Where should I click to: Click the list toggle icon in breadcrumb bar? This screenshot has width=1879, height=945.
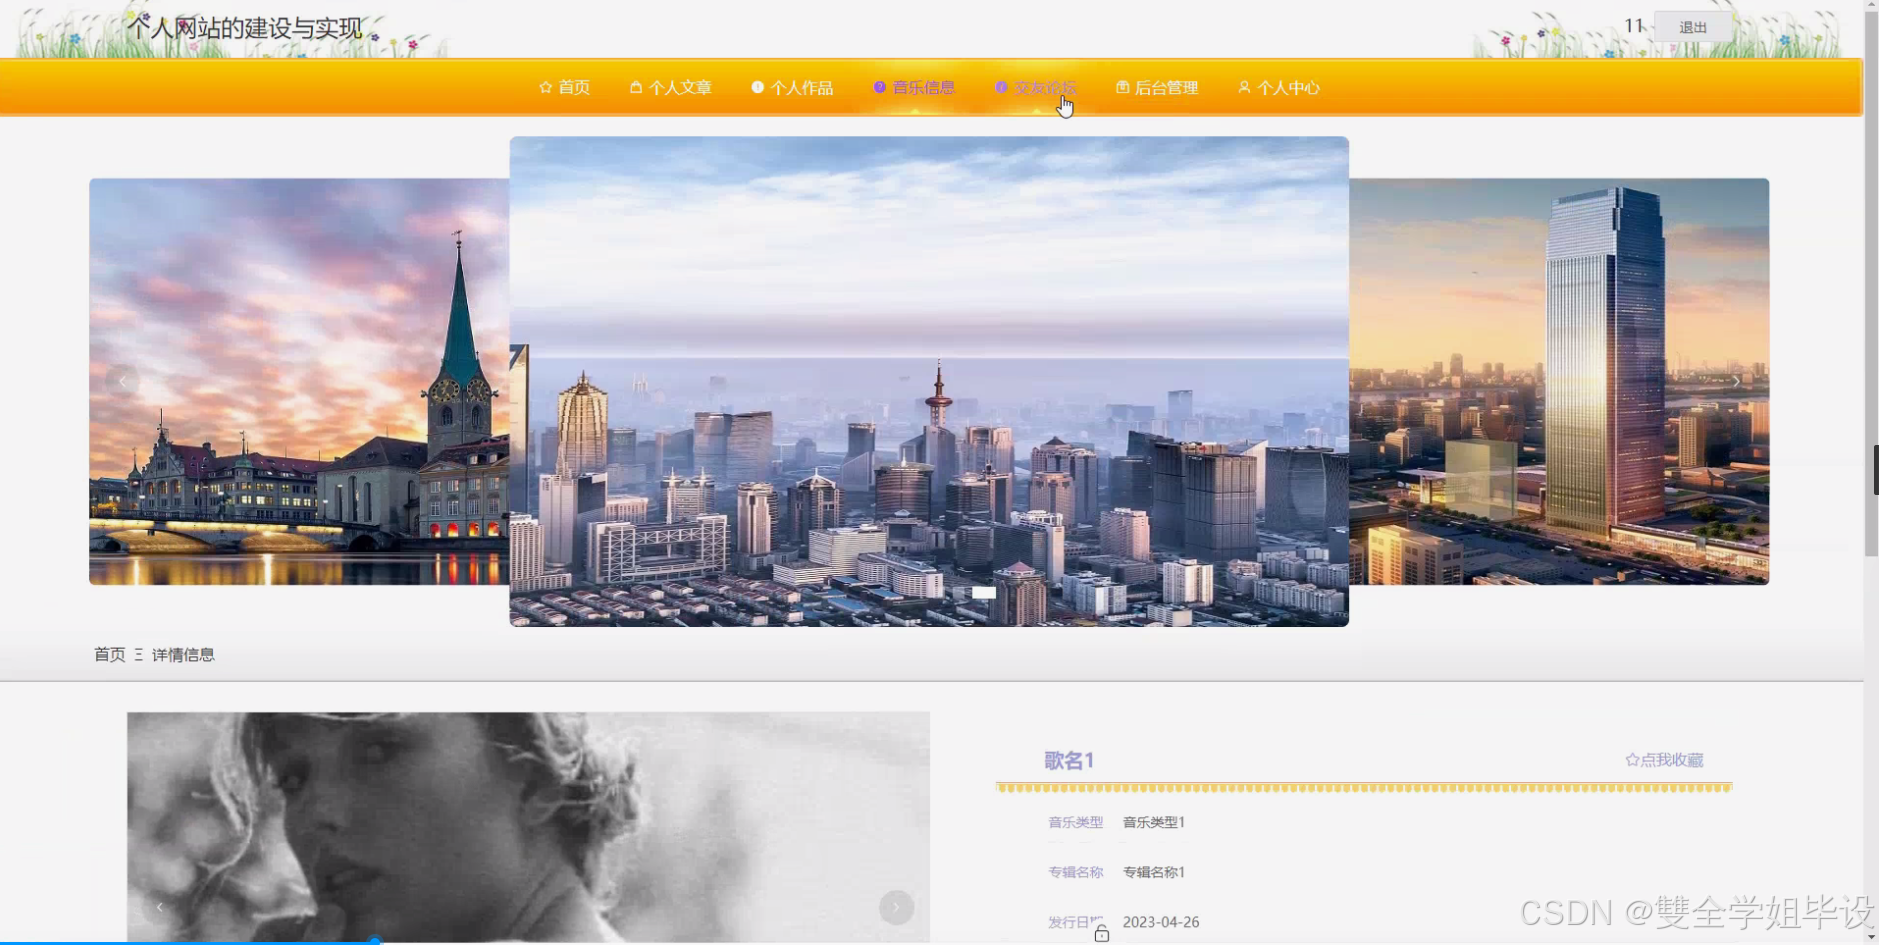139,654
